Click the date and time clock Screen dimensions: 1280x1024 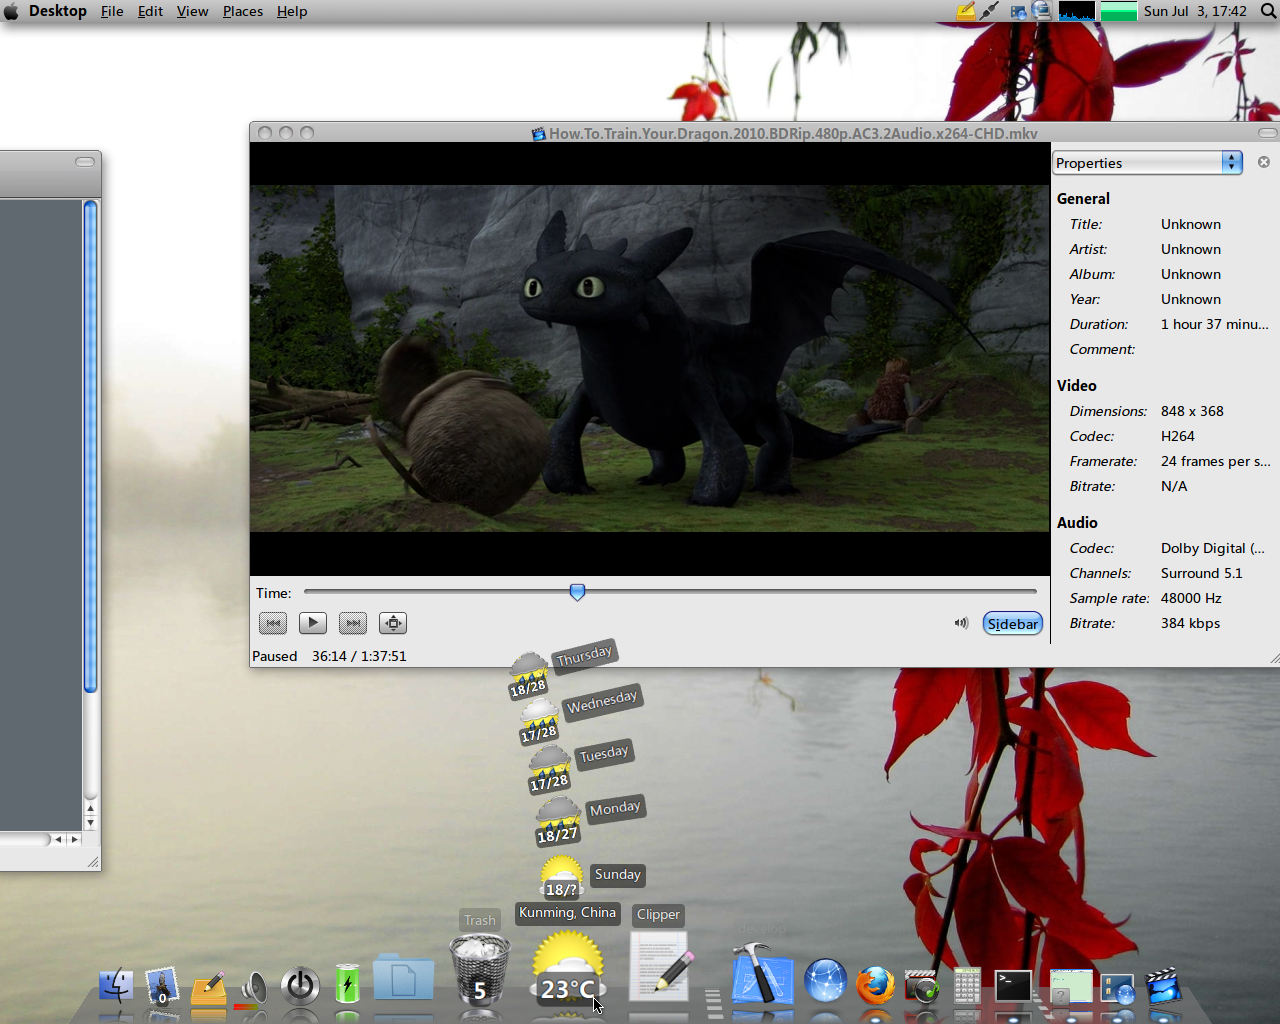point(1195,11)
